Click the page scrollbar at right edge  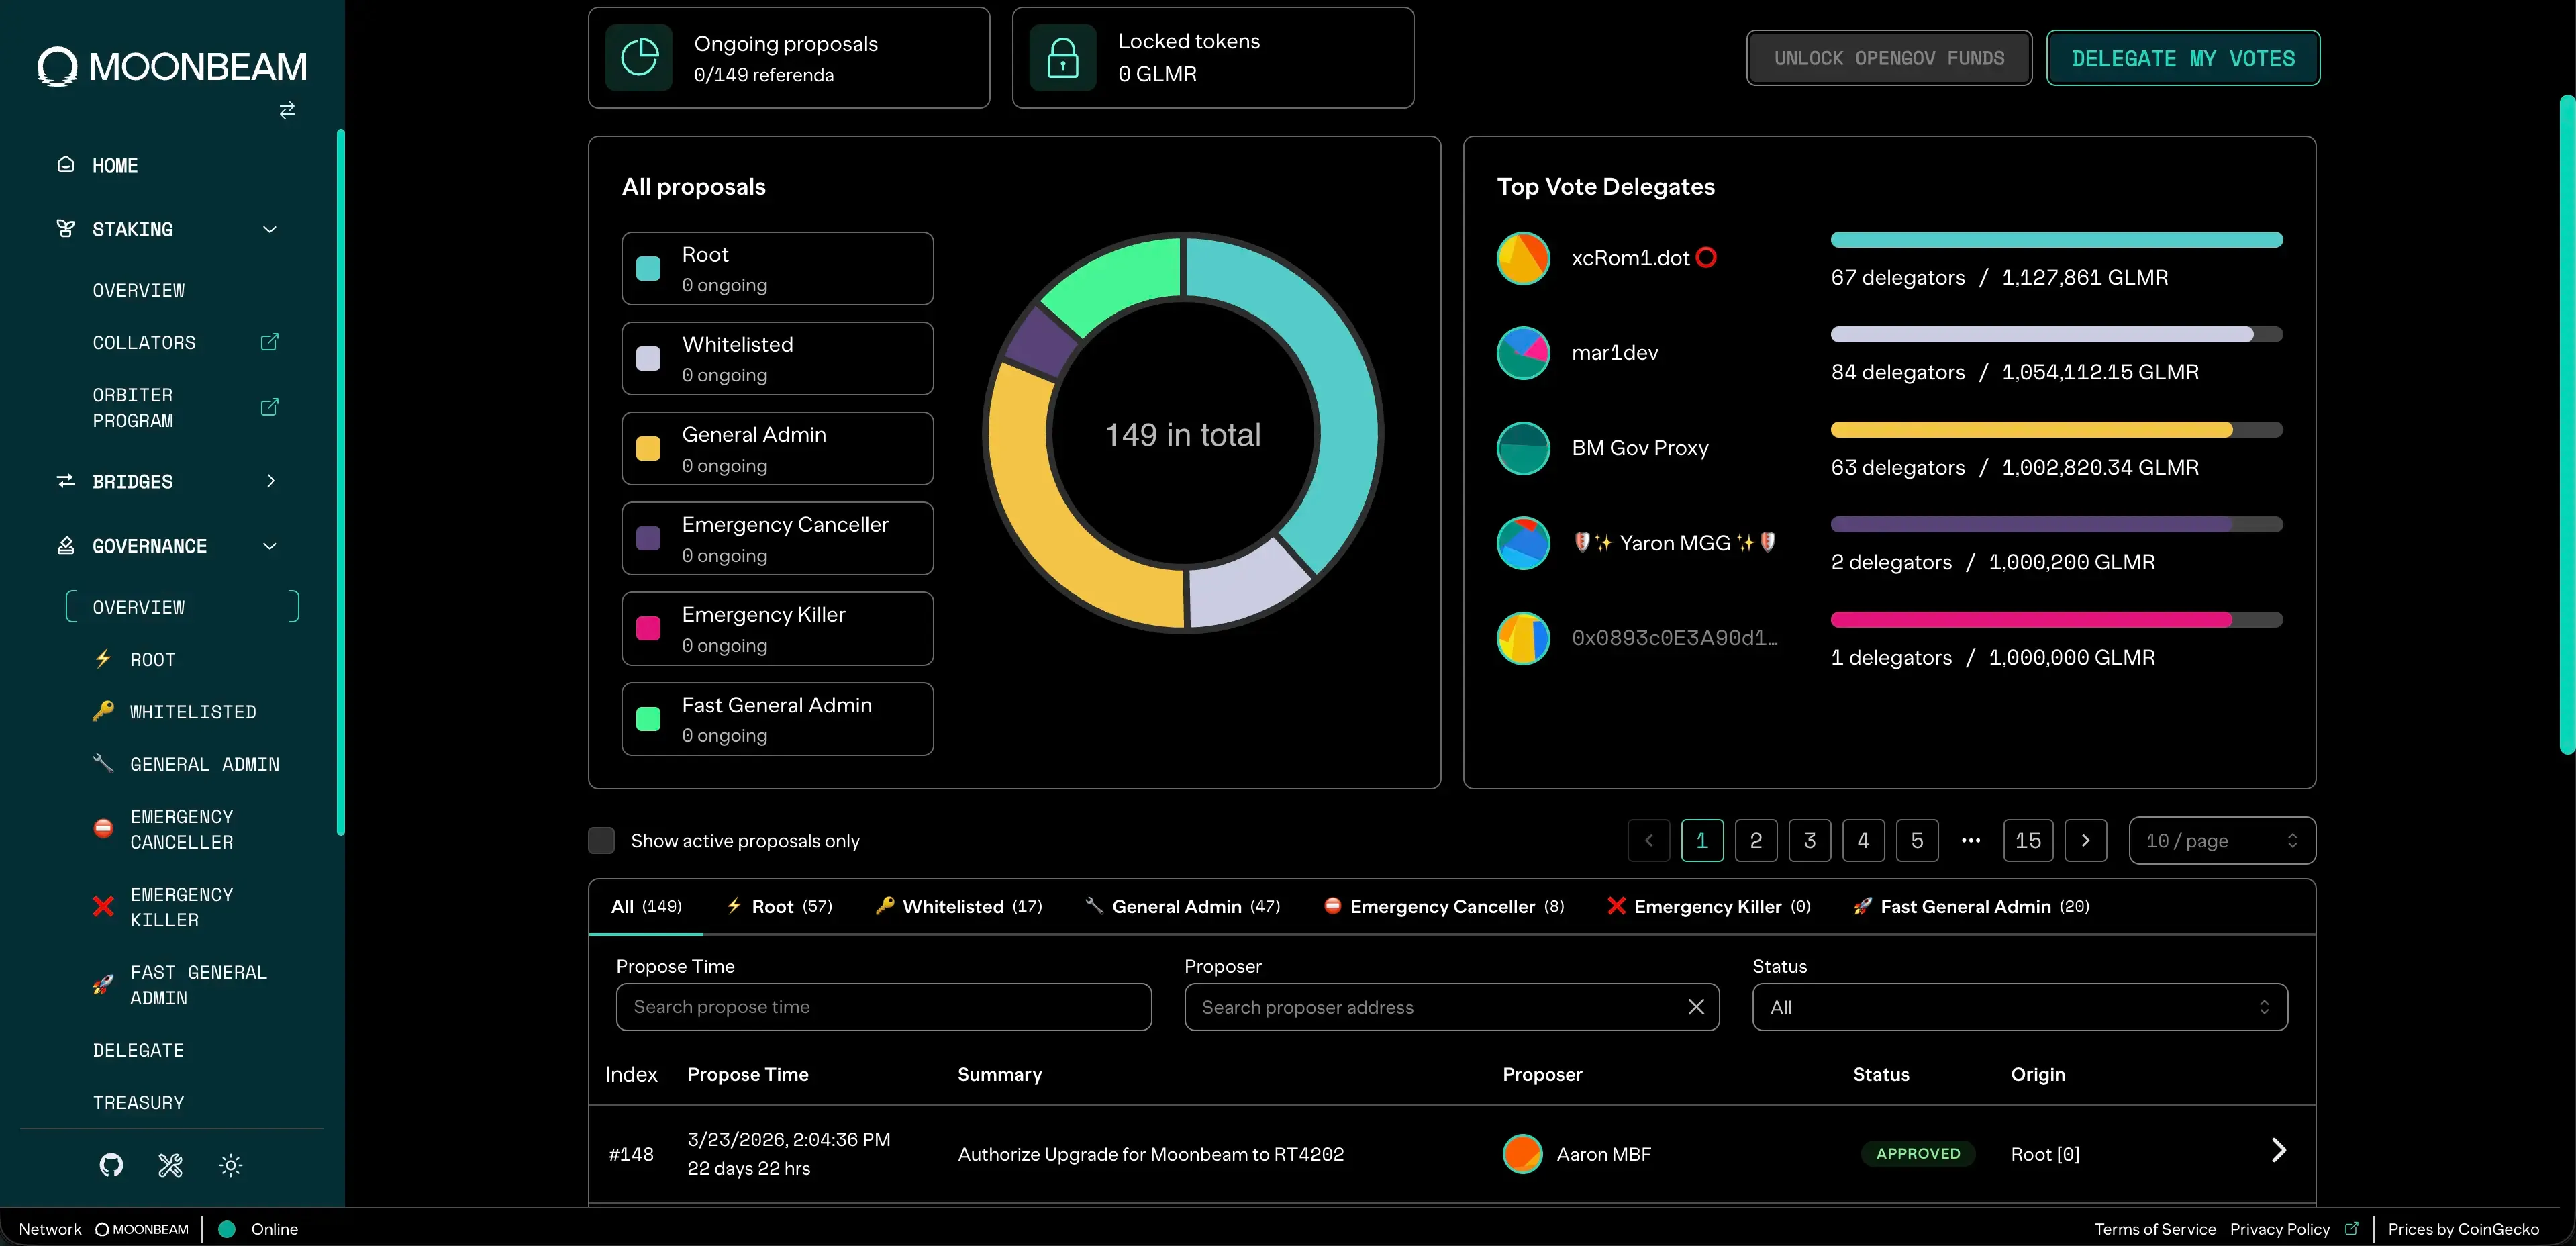tap(2568, 424)
